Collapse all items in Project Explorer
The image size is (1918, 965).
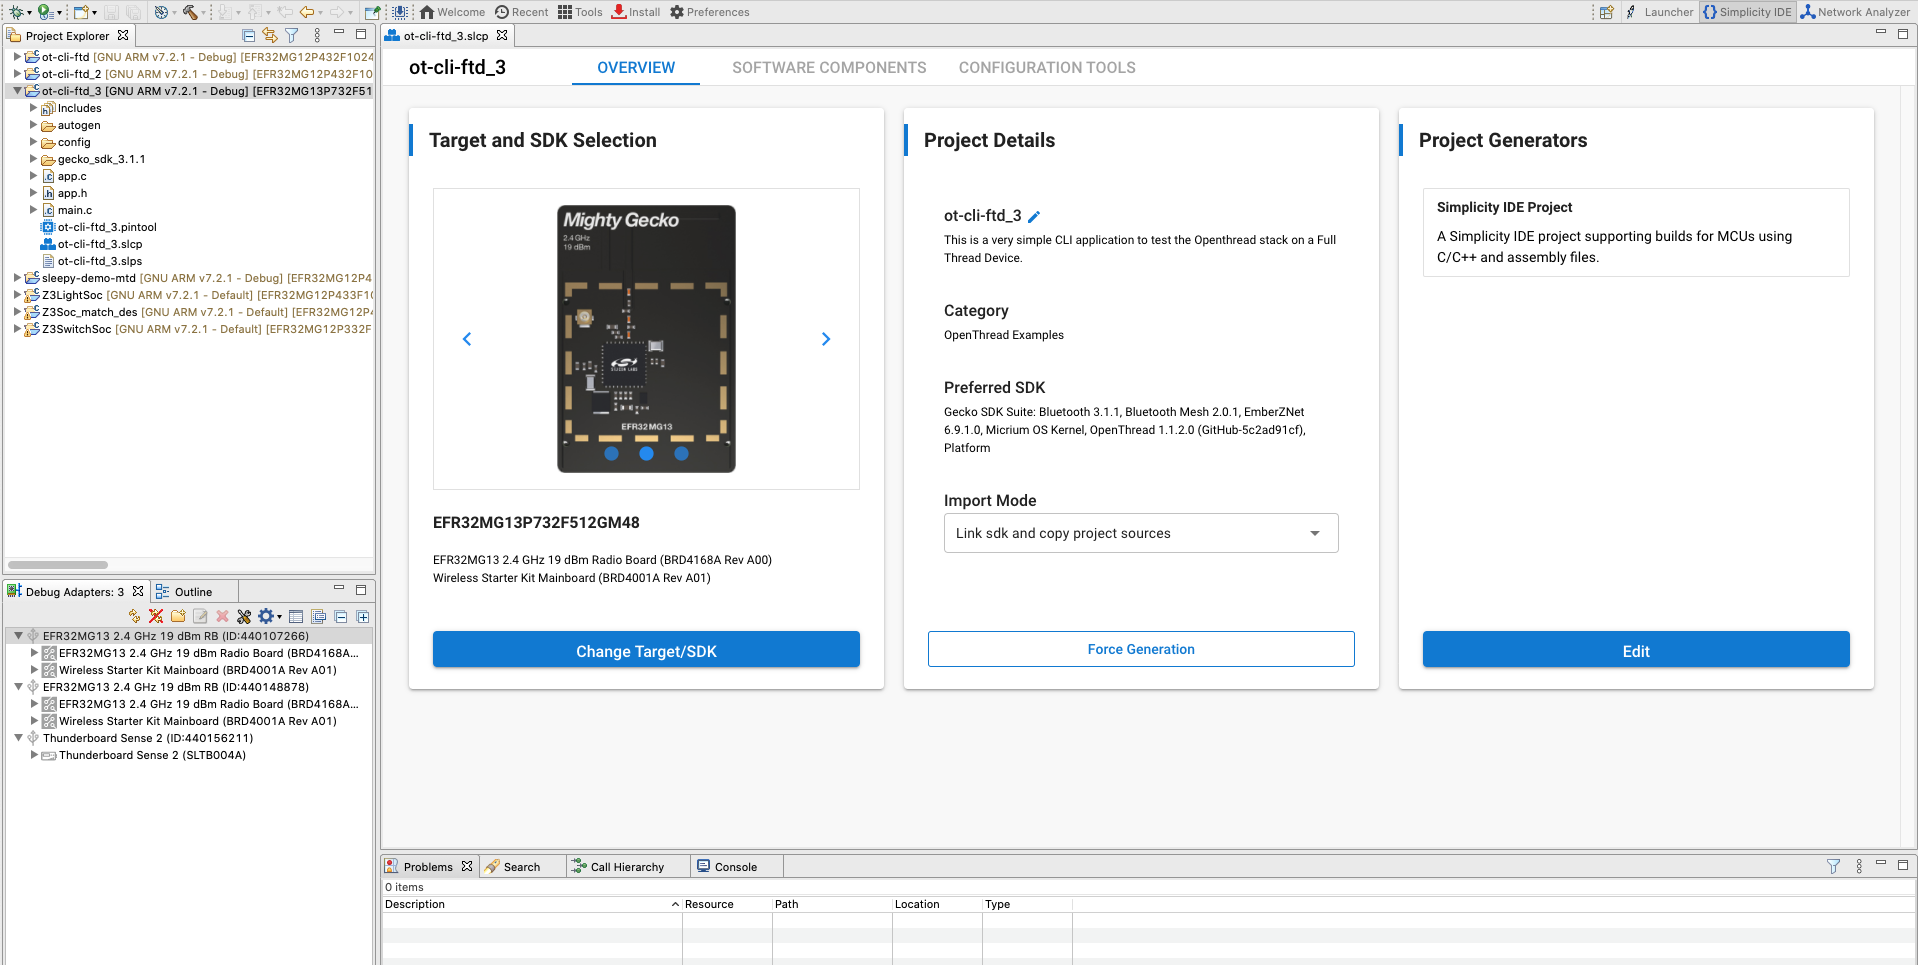click(x=247, y=34)
